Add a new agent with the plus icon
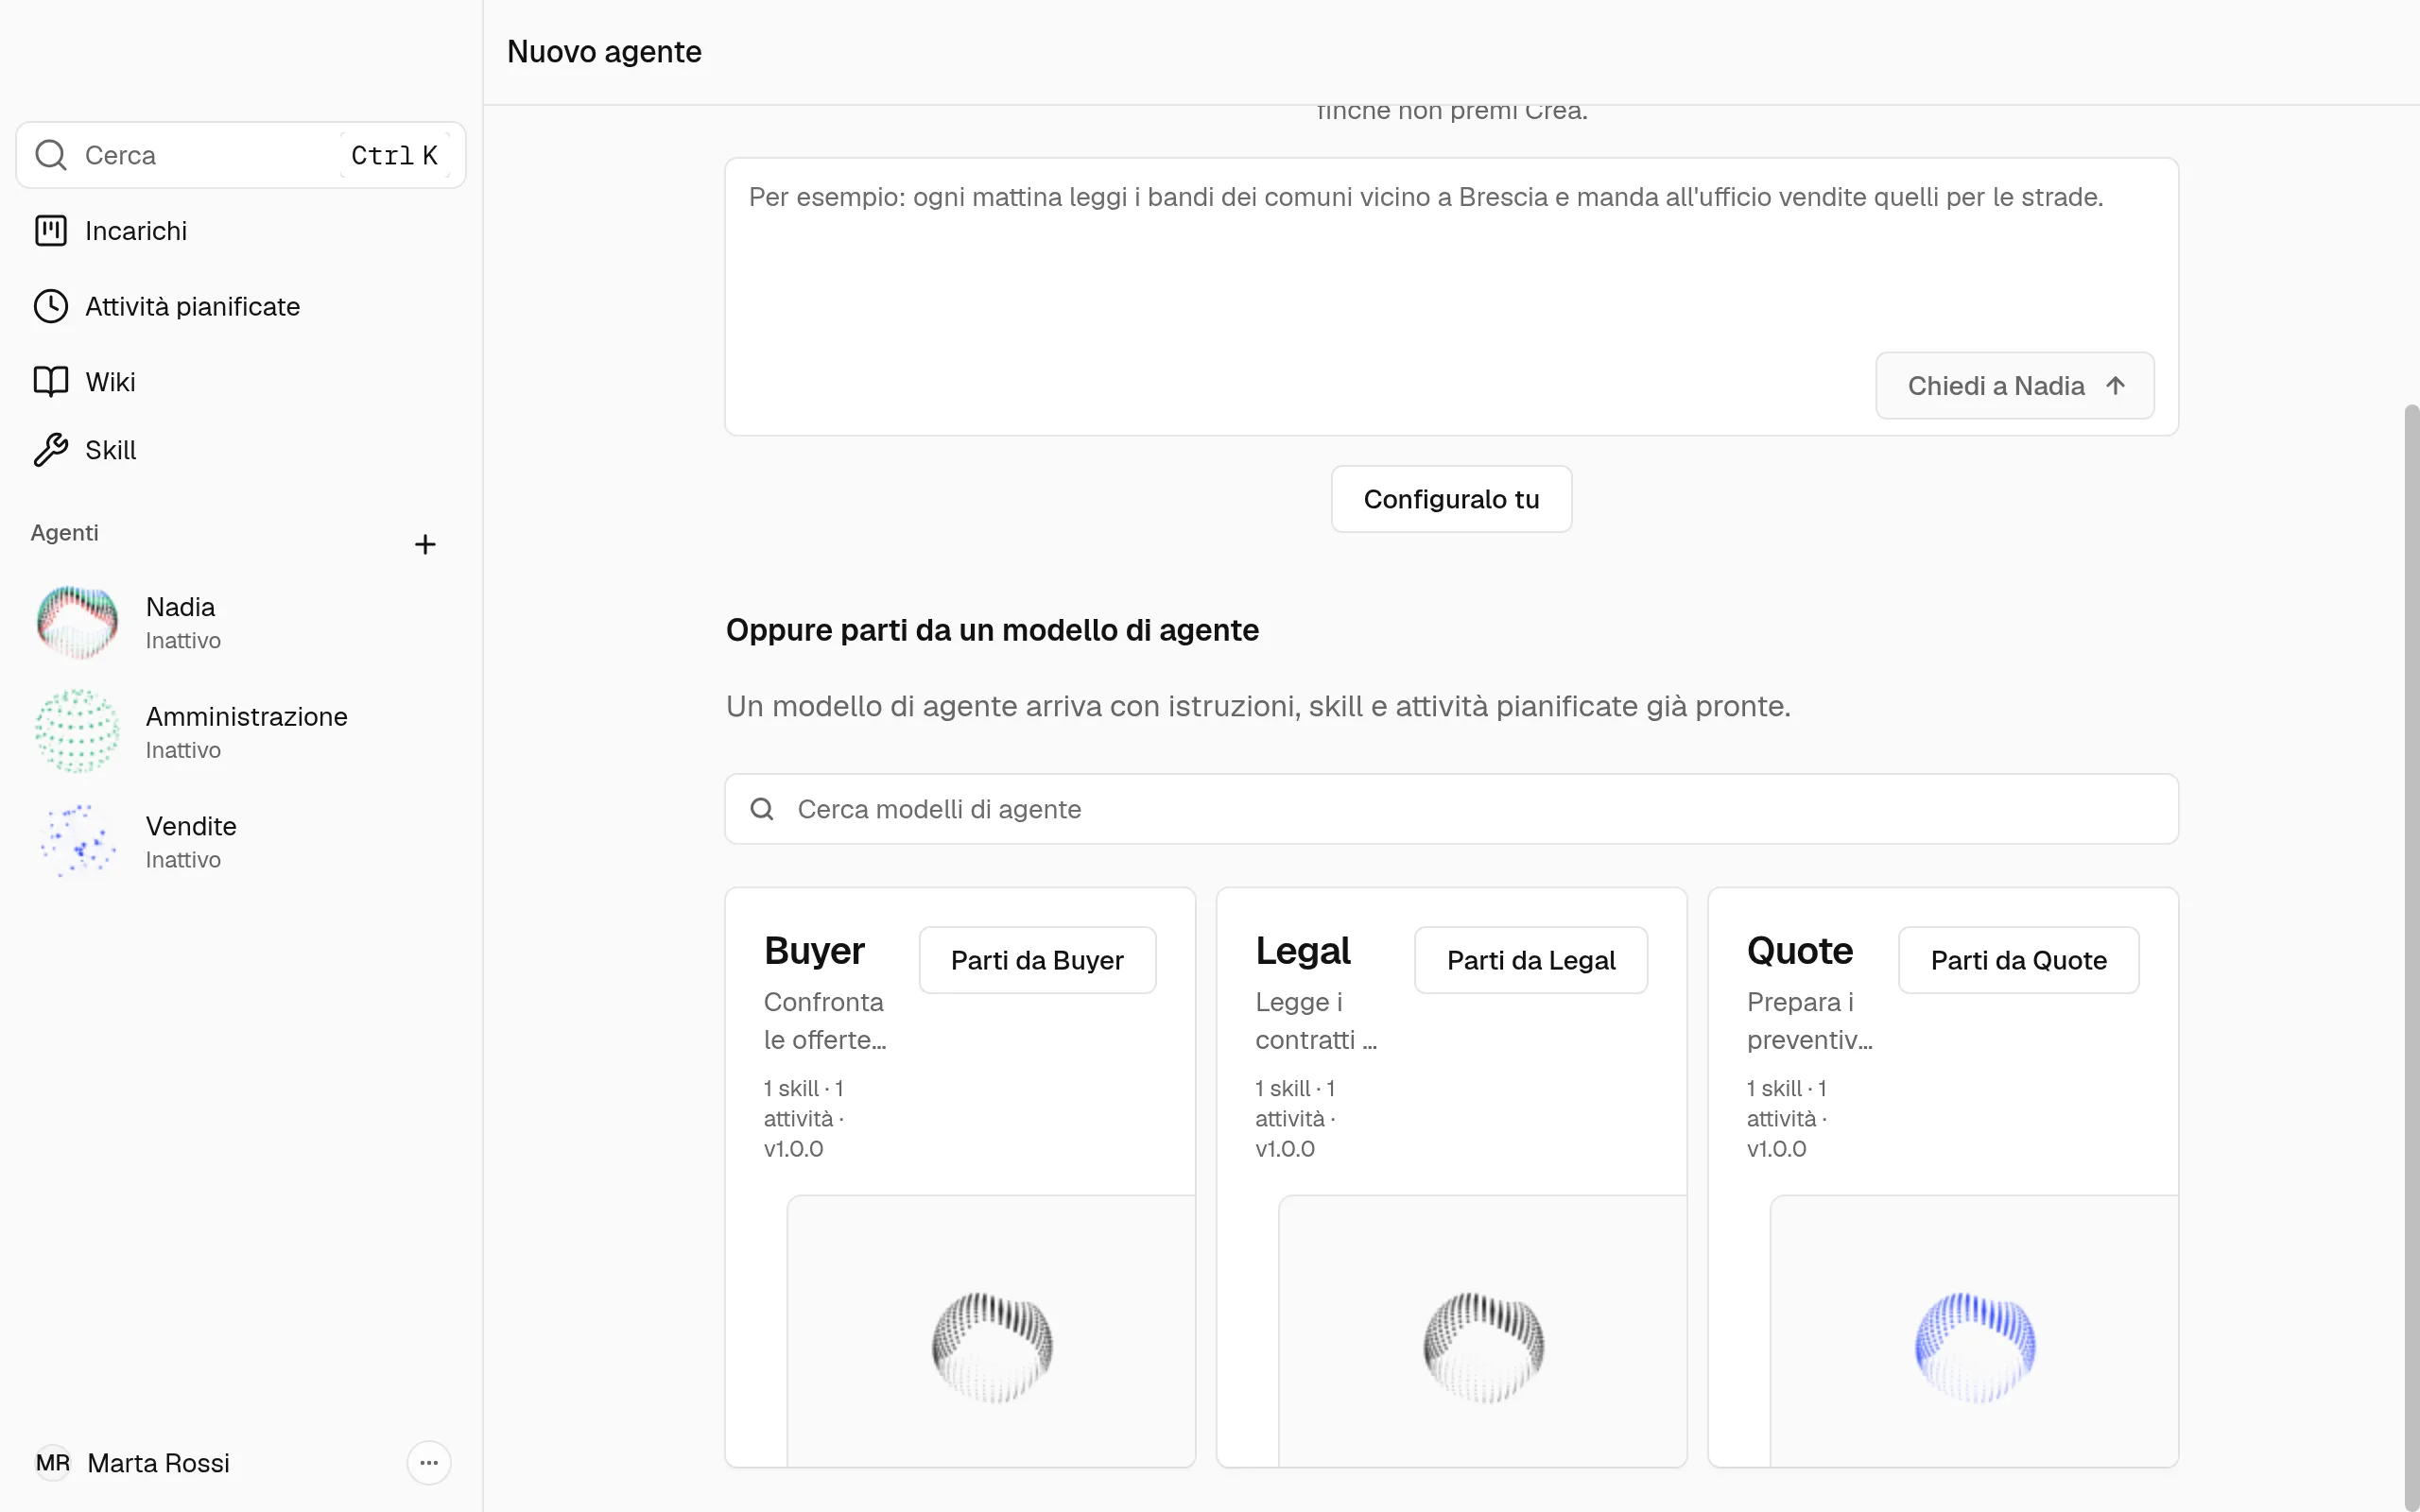 coord(425,544)
